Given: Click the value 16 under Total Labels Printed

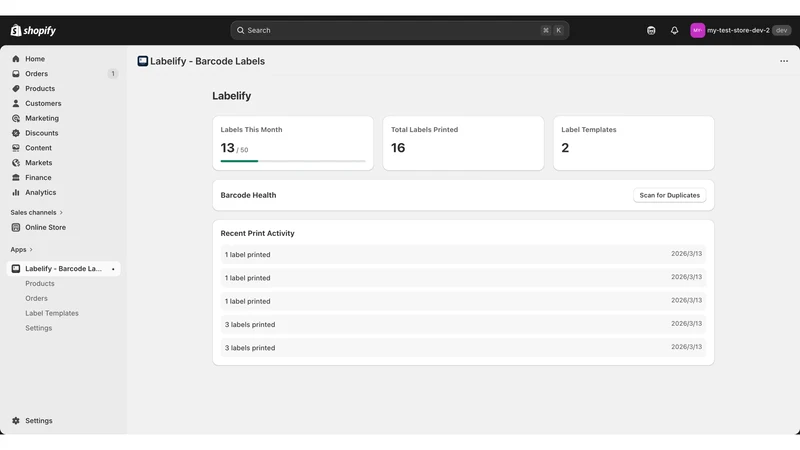Looking at the screenshot, I should (398, 148).
